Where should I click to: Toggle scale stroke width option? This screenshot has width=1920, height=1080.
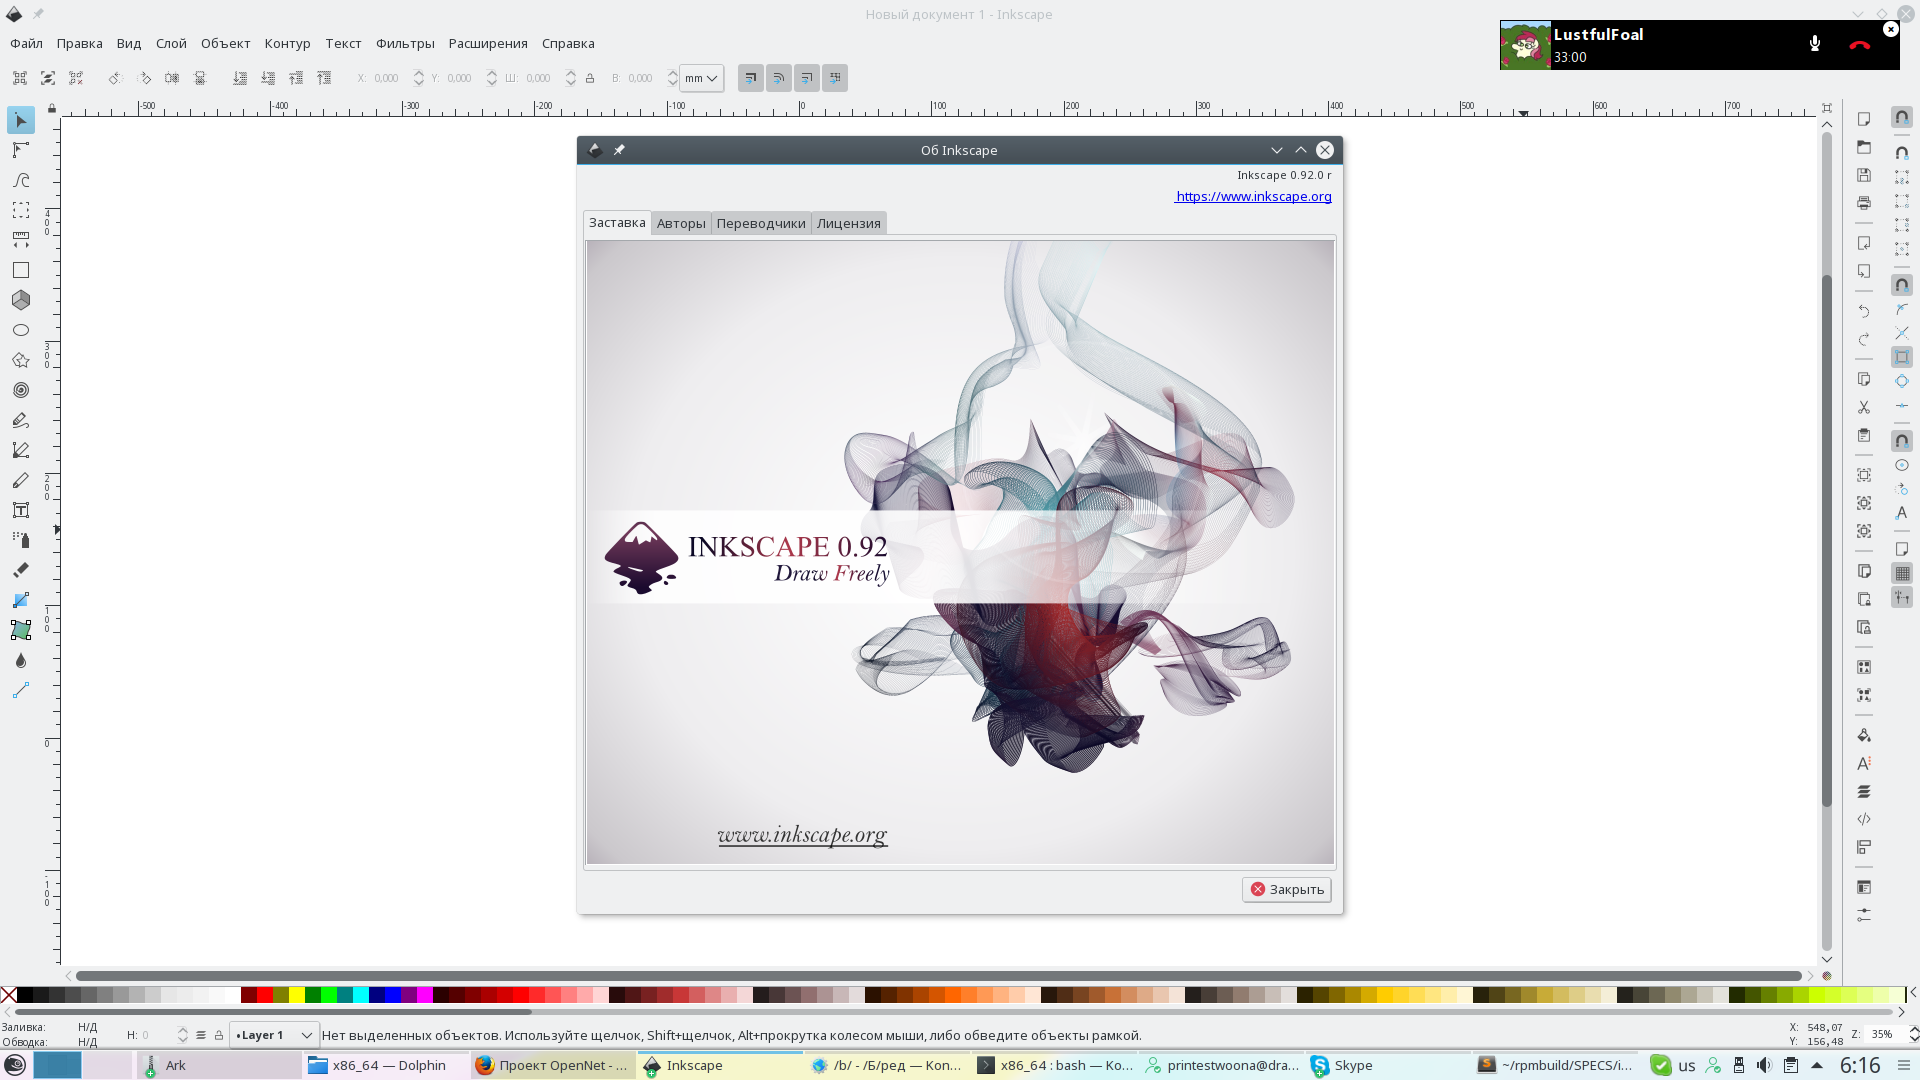click(751, 78)
